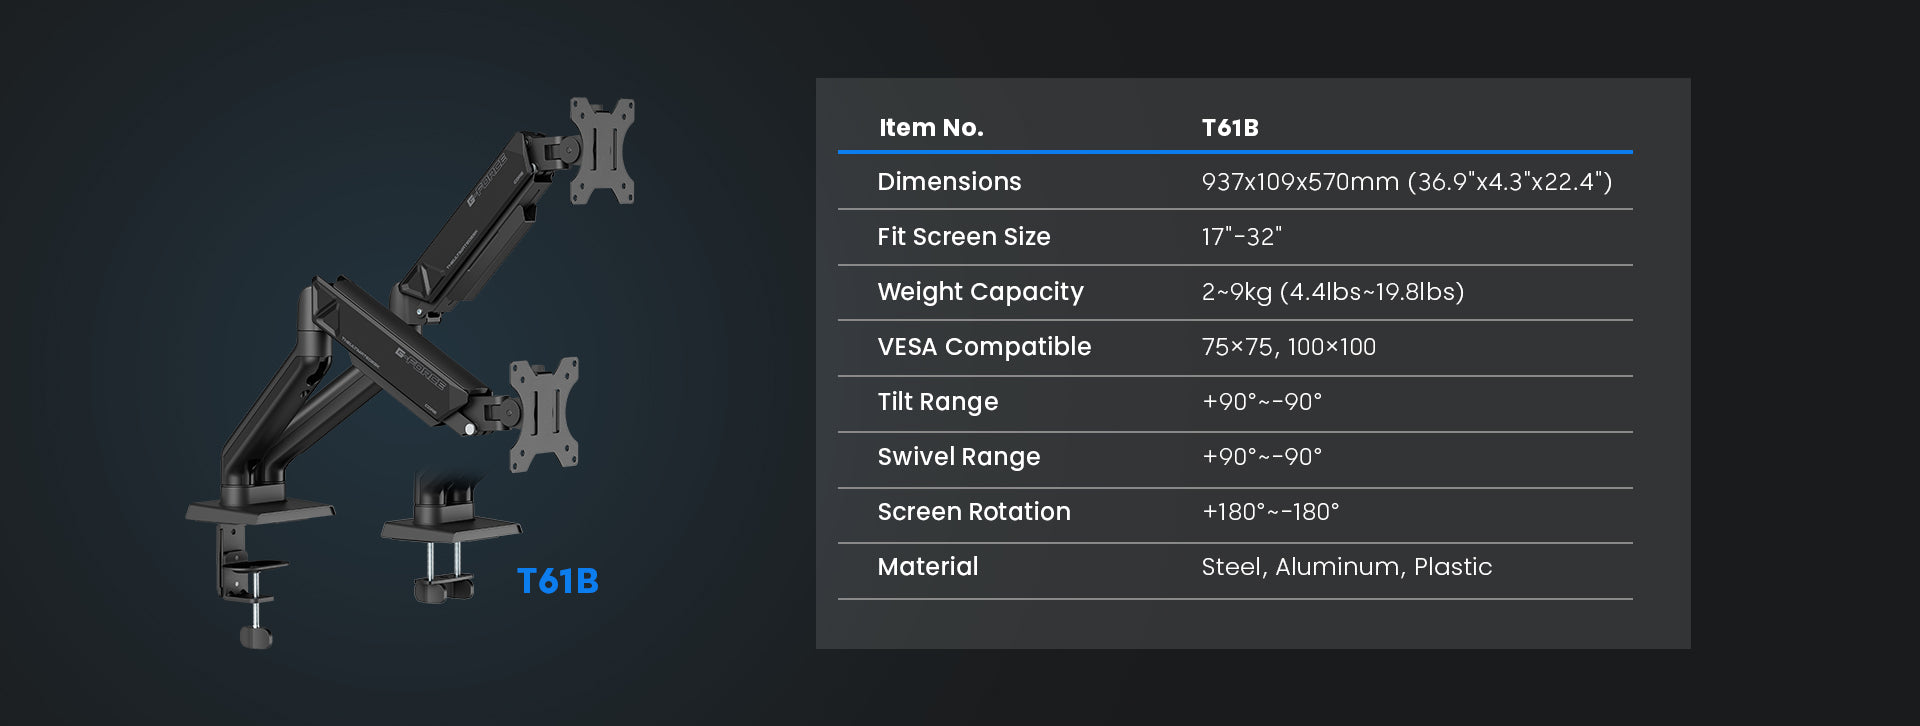Screen dimensions: 1920x726
Task: Select the VESA Compatible label
Action: [x=984, y=347]
